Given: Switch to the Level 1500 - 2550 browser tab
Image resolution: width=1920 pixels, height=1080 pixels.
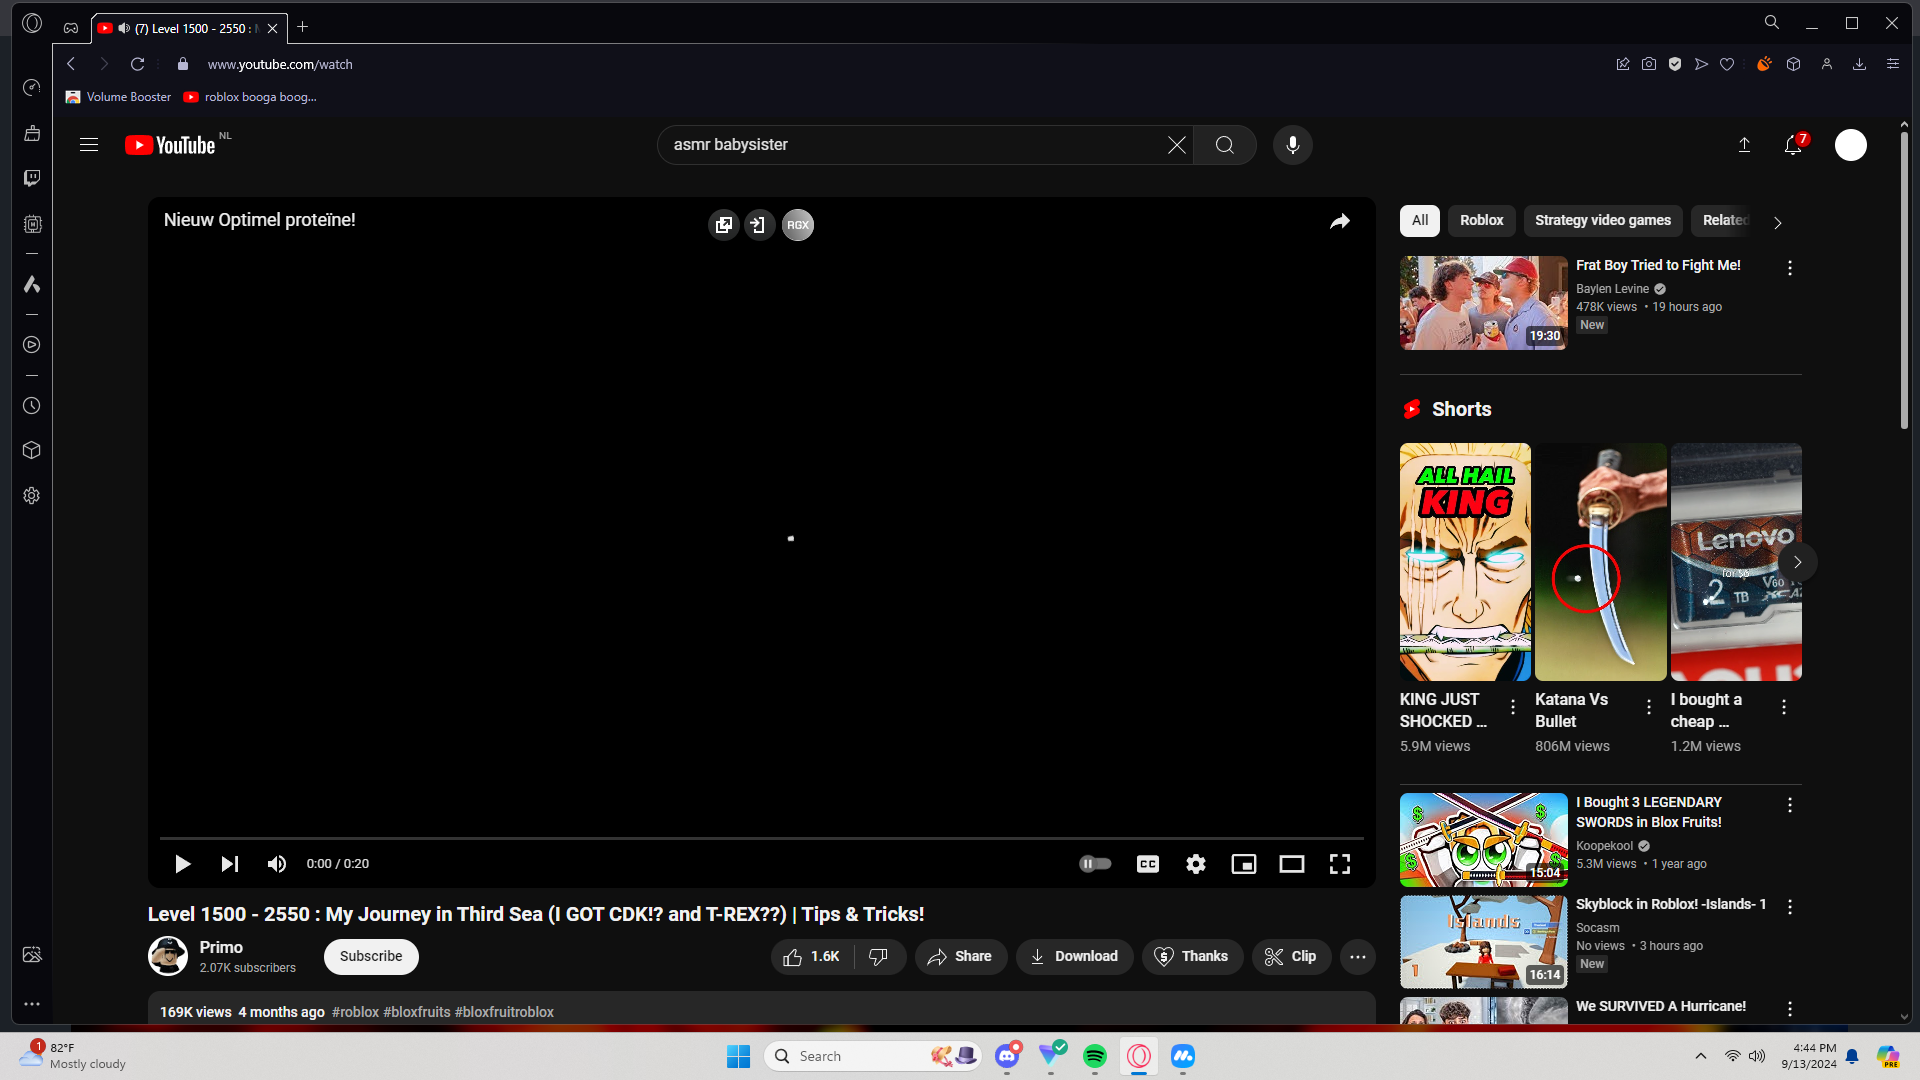Looking at the screenshot, I should pos(189,28).
